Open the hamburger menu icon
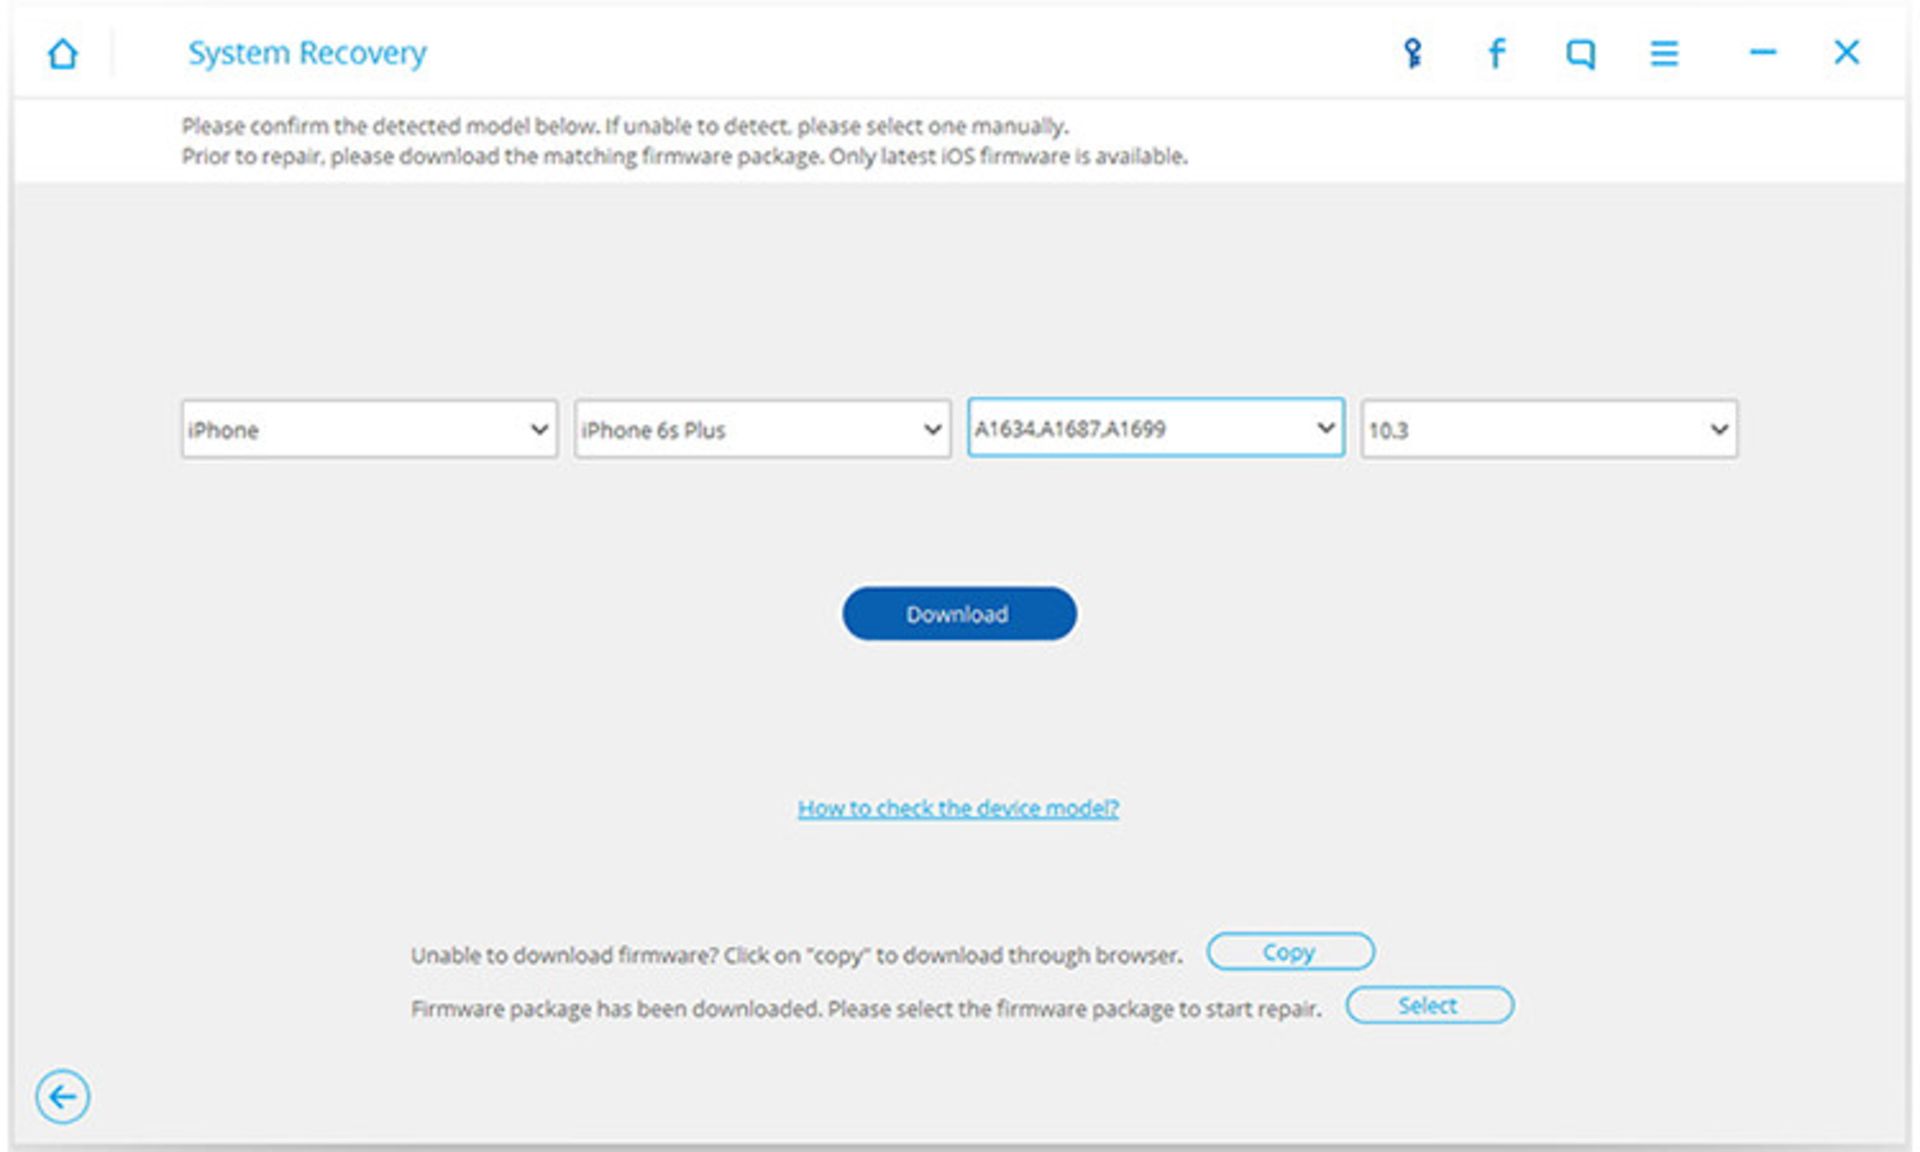Viewport: 1920px width, 1152px height. coord(1664,53)
